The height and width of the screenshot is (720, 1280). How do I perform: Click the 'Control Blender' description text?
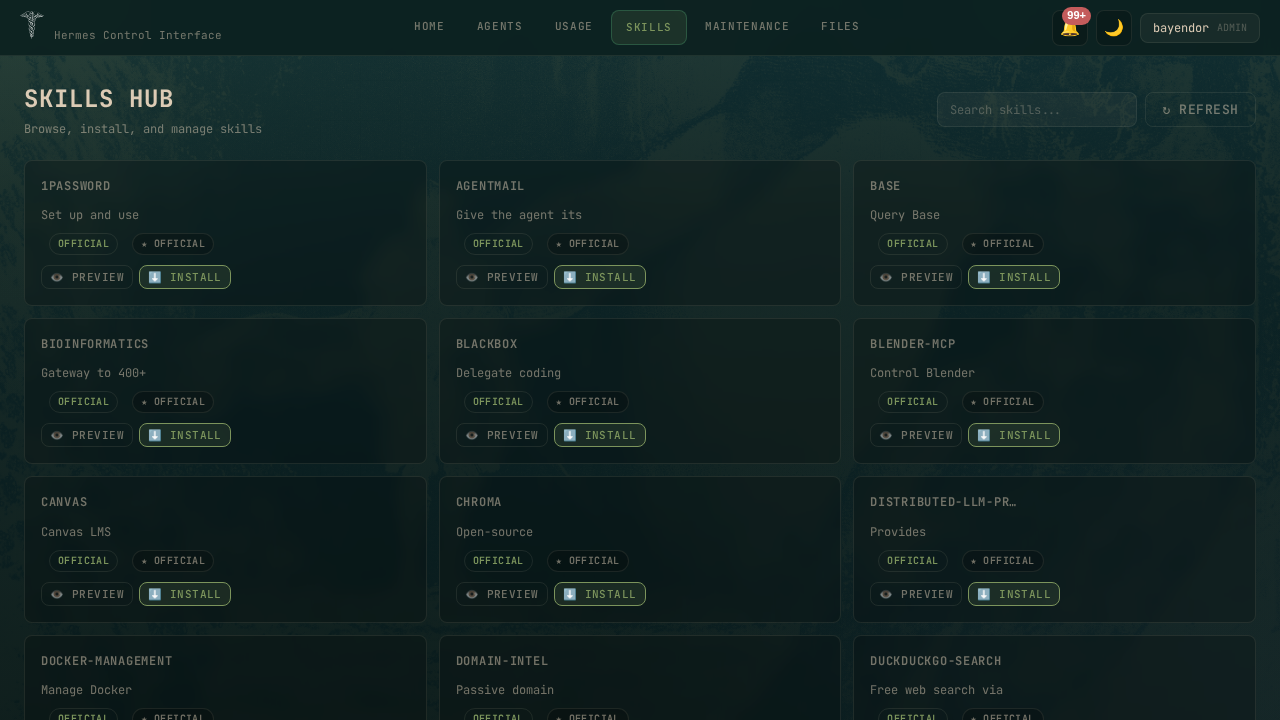(922, 373)
